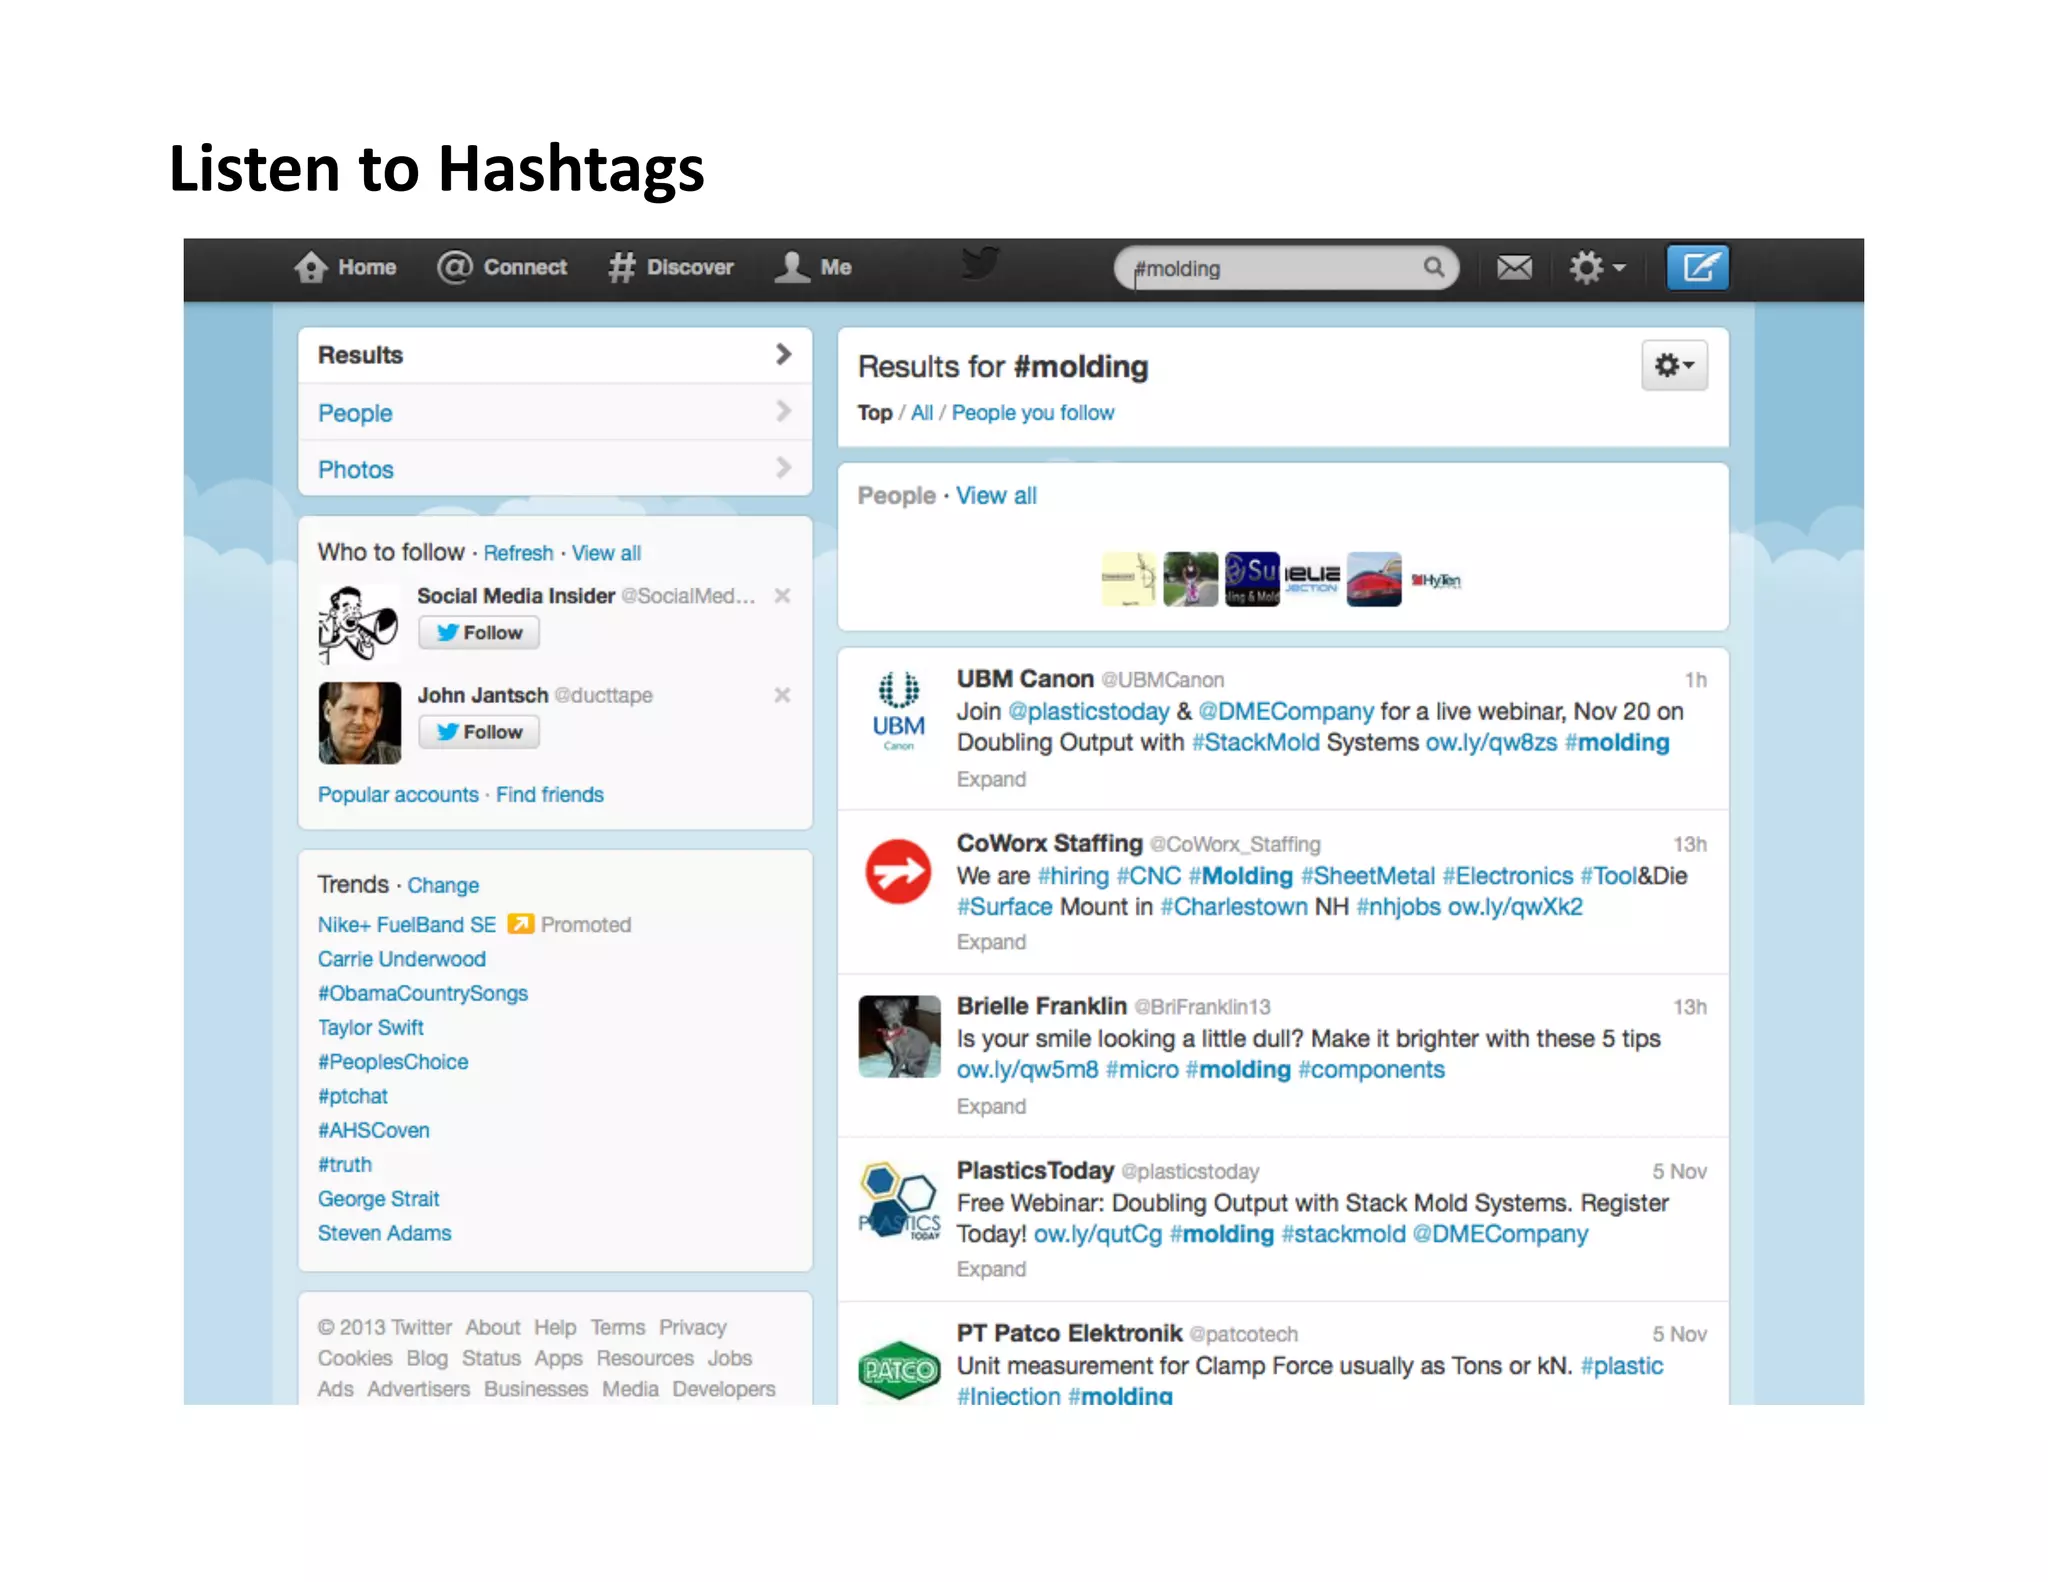Open Popular accounts link
This screenshot has width=2048, height=1582.
pos(398,795)
